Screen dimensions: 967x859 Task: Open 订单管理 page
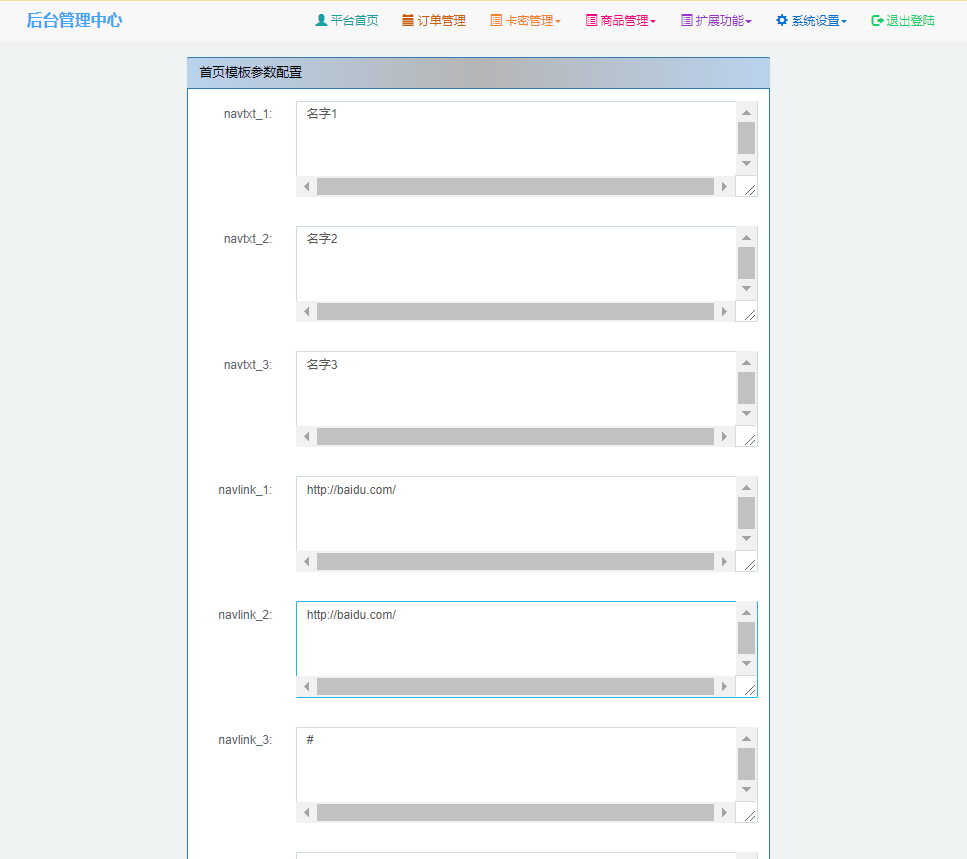pos(434,20)
